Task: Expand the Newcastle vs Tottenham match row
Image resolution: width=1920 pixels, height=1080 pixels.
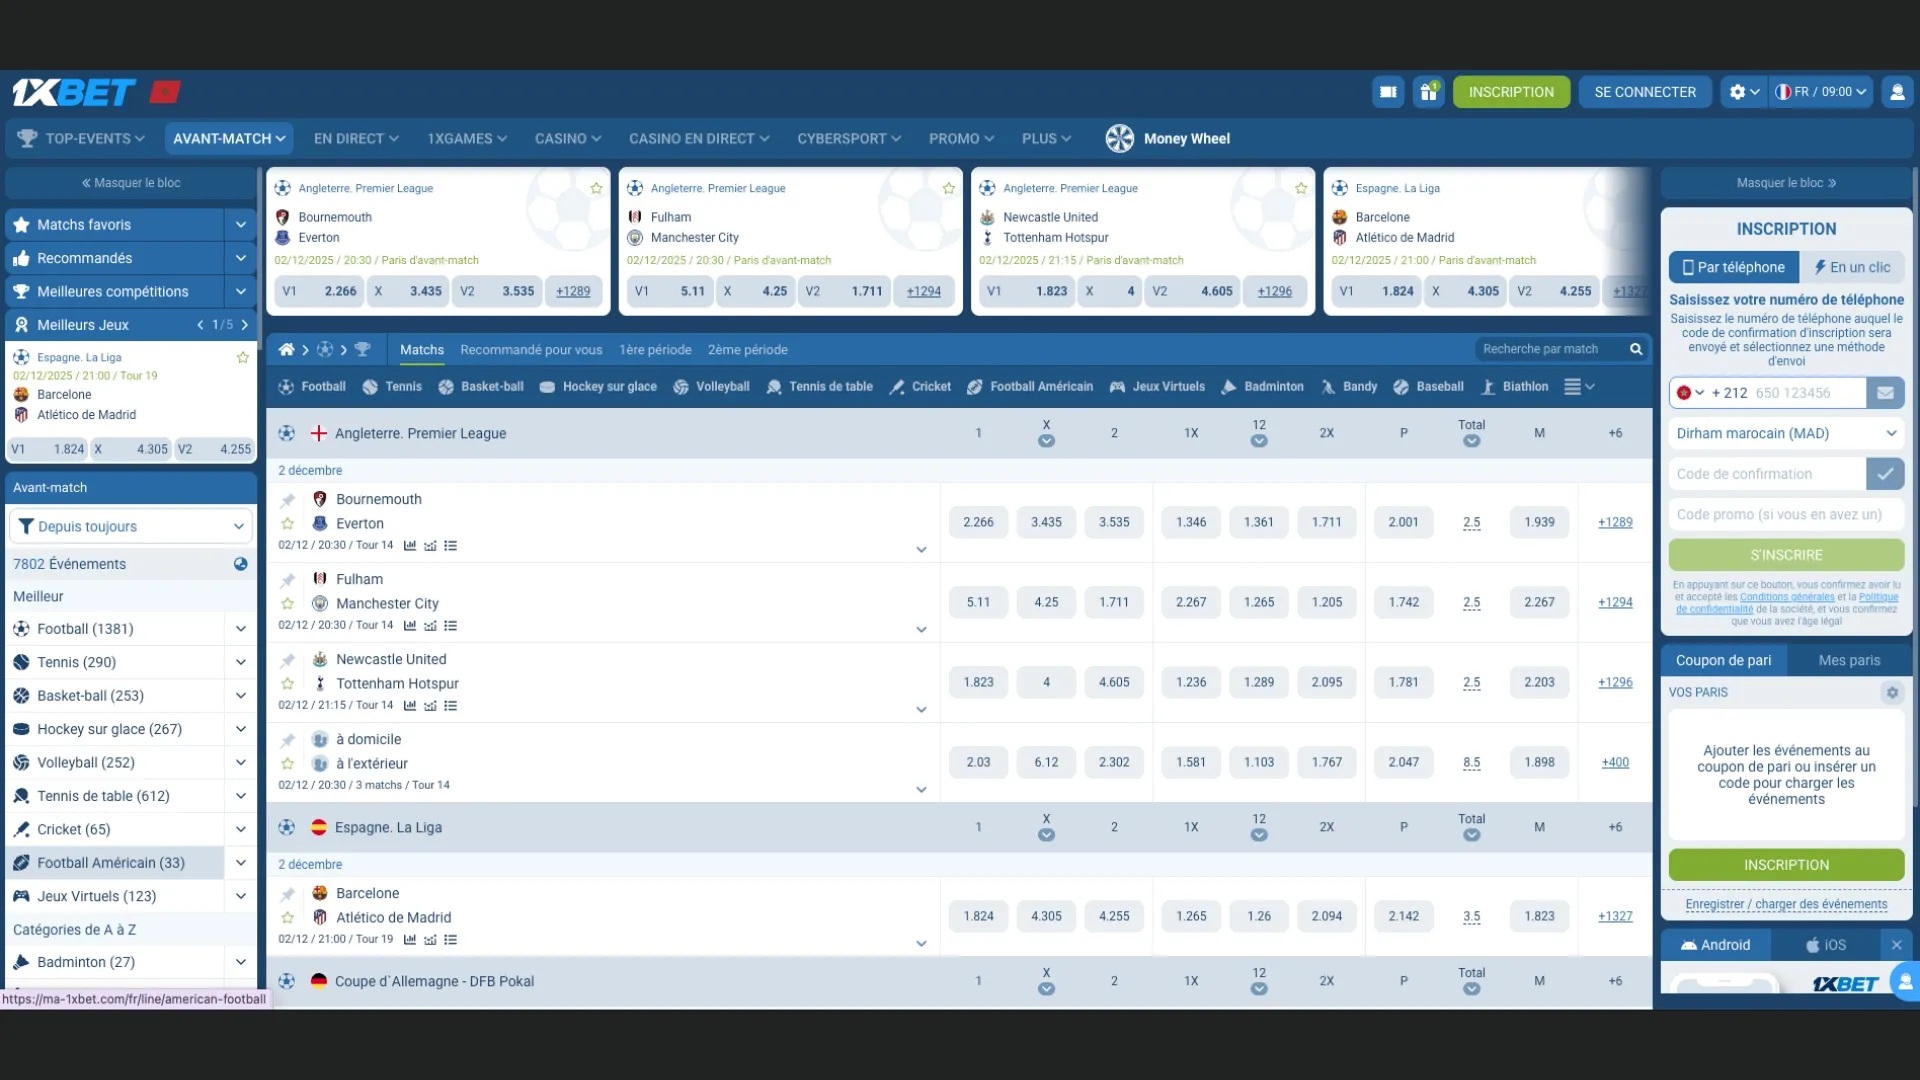Action: point(920,709)
